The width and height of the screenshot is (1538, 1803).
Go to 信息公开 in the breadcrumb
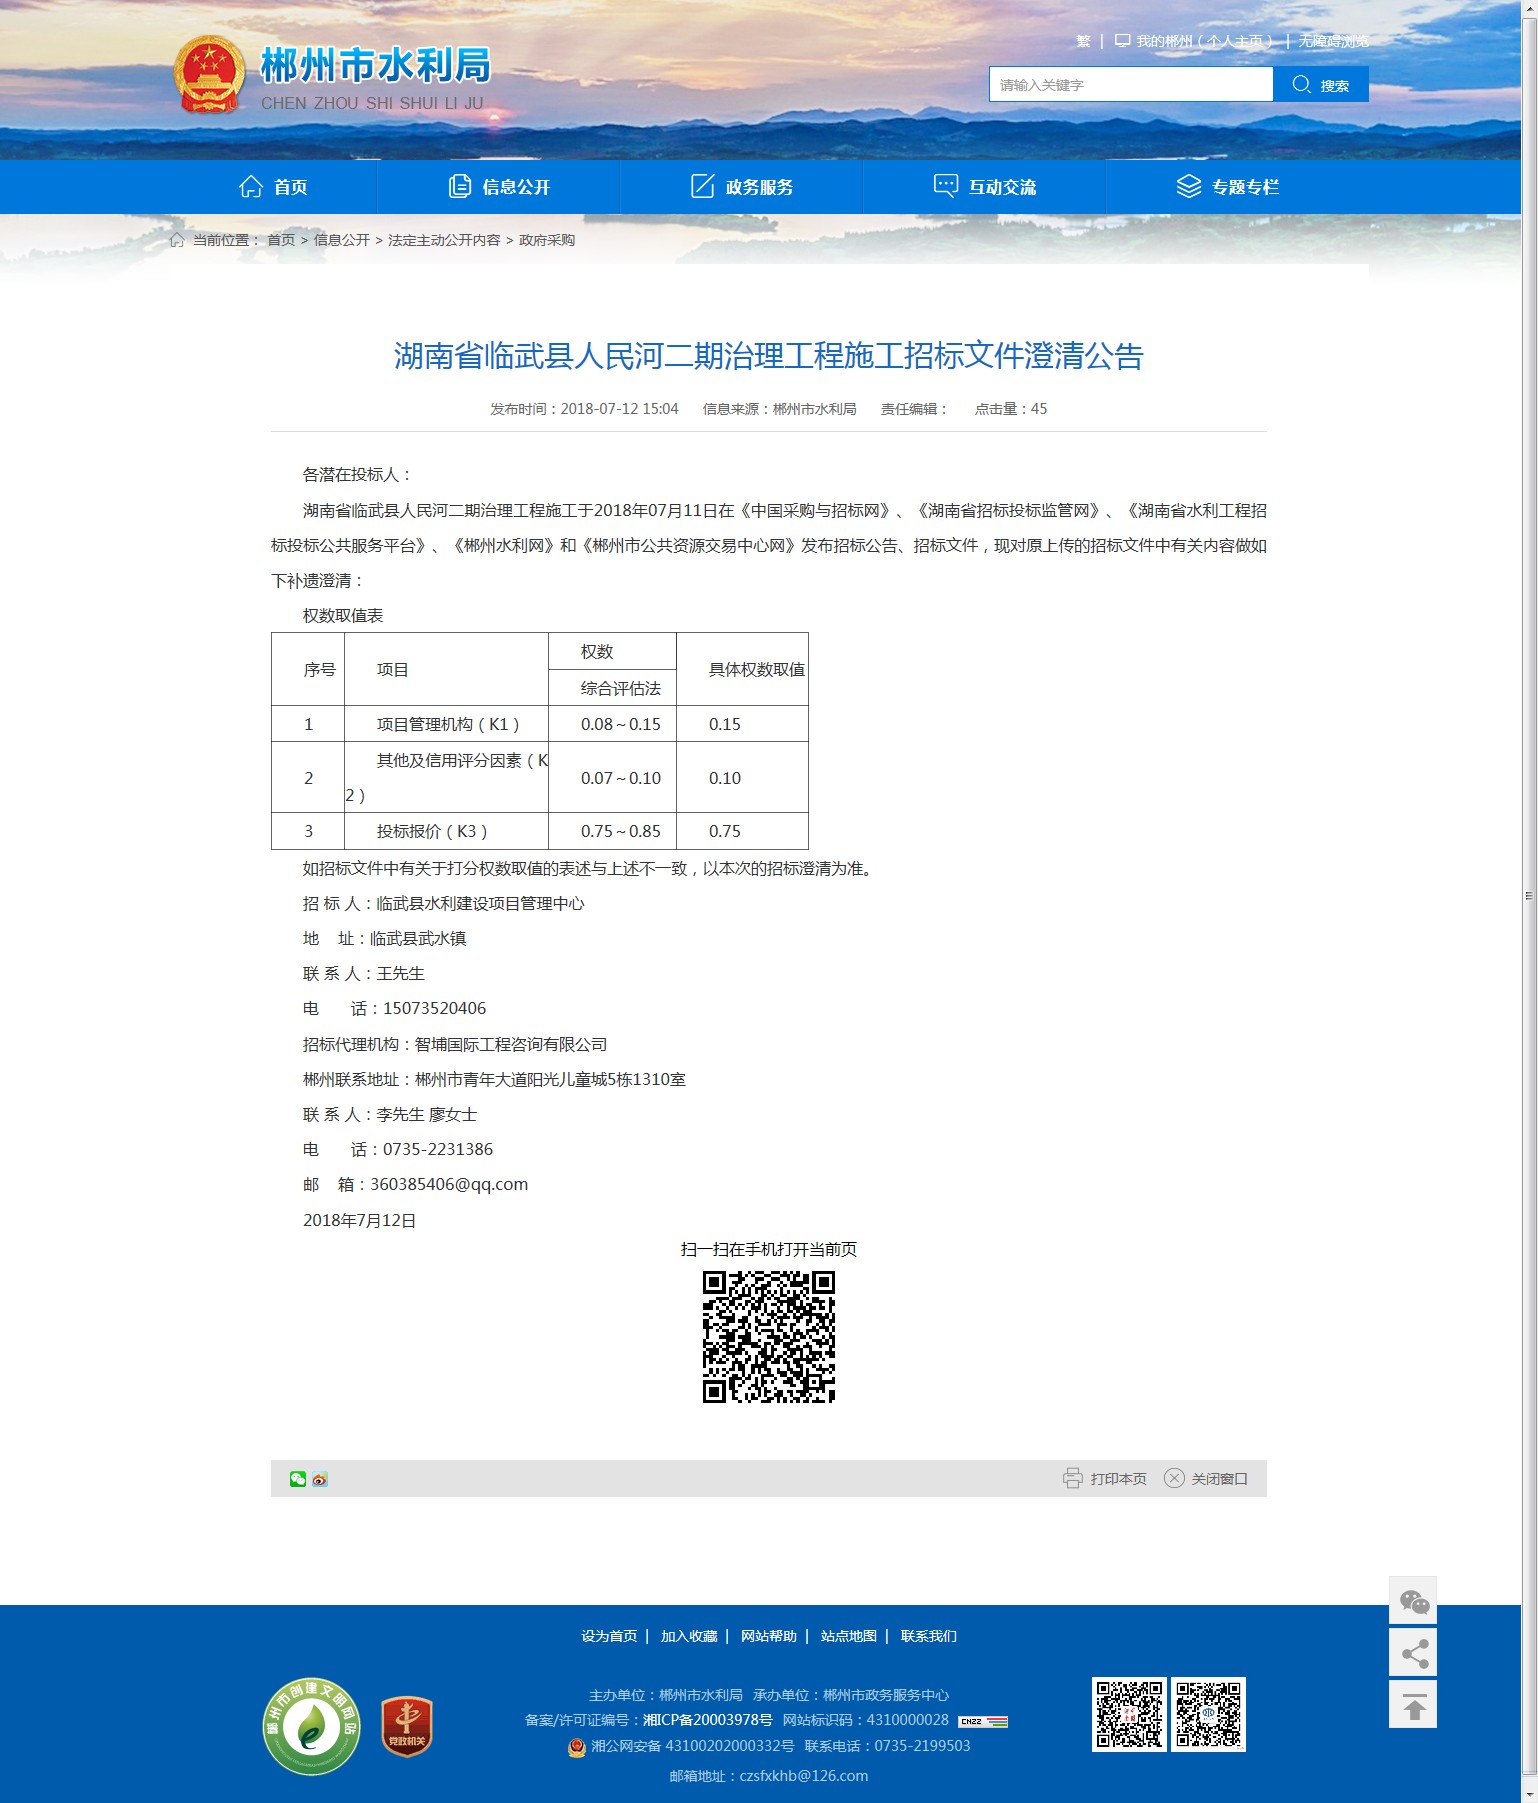(x=342, y=240)
